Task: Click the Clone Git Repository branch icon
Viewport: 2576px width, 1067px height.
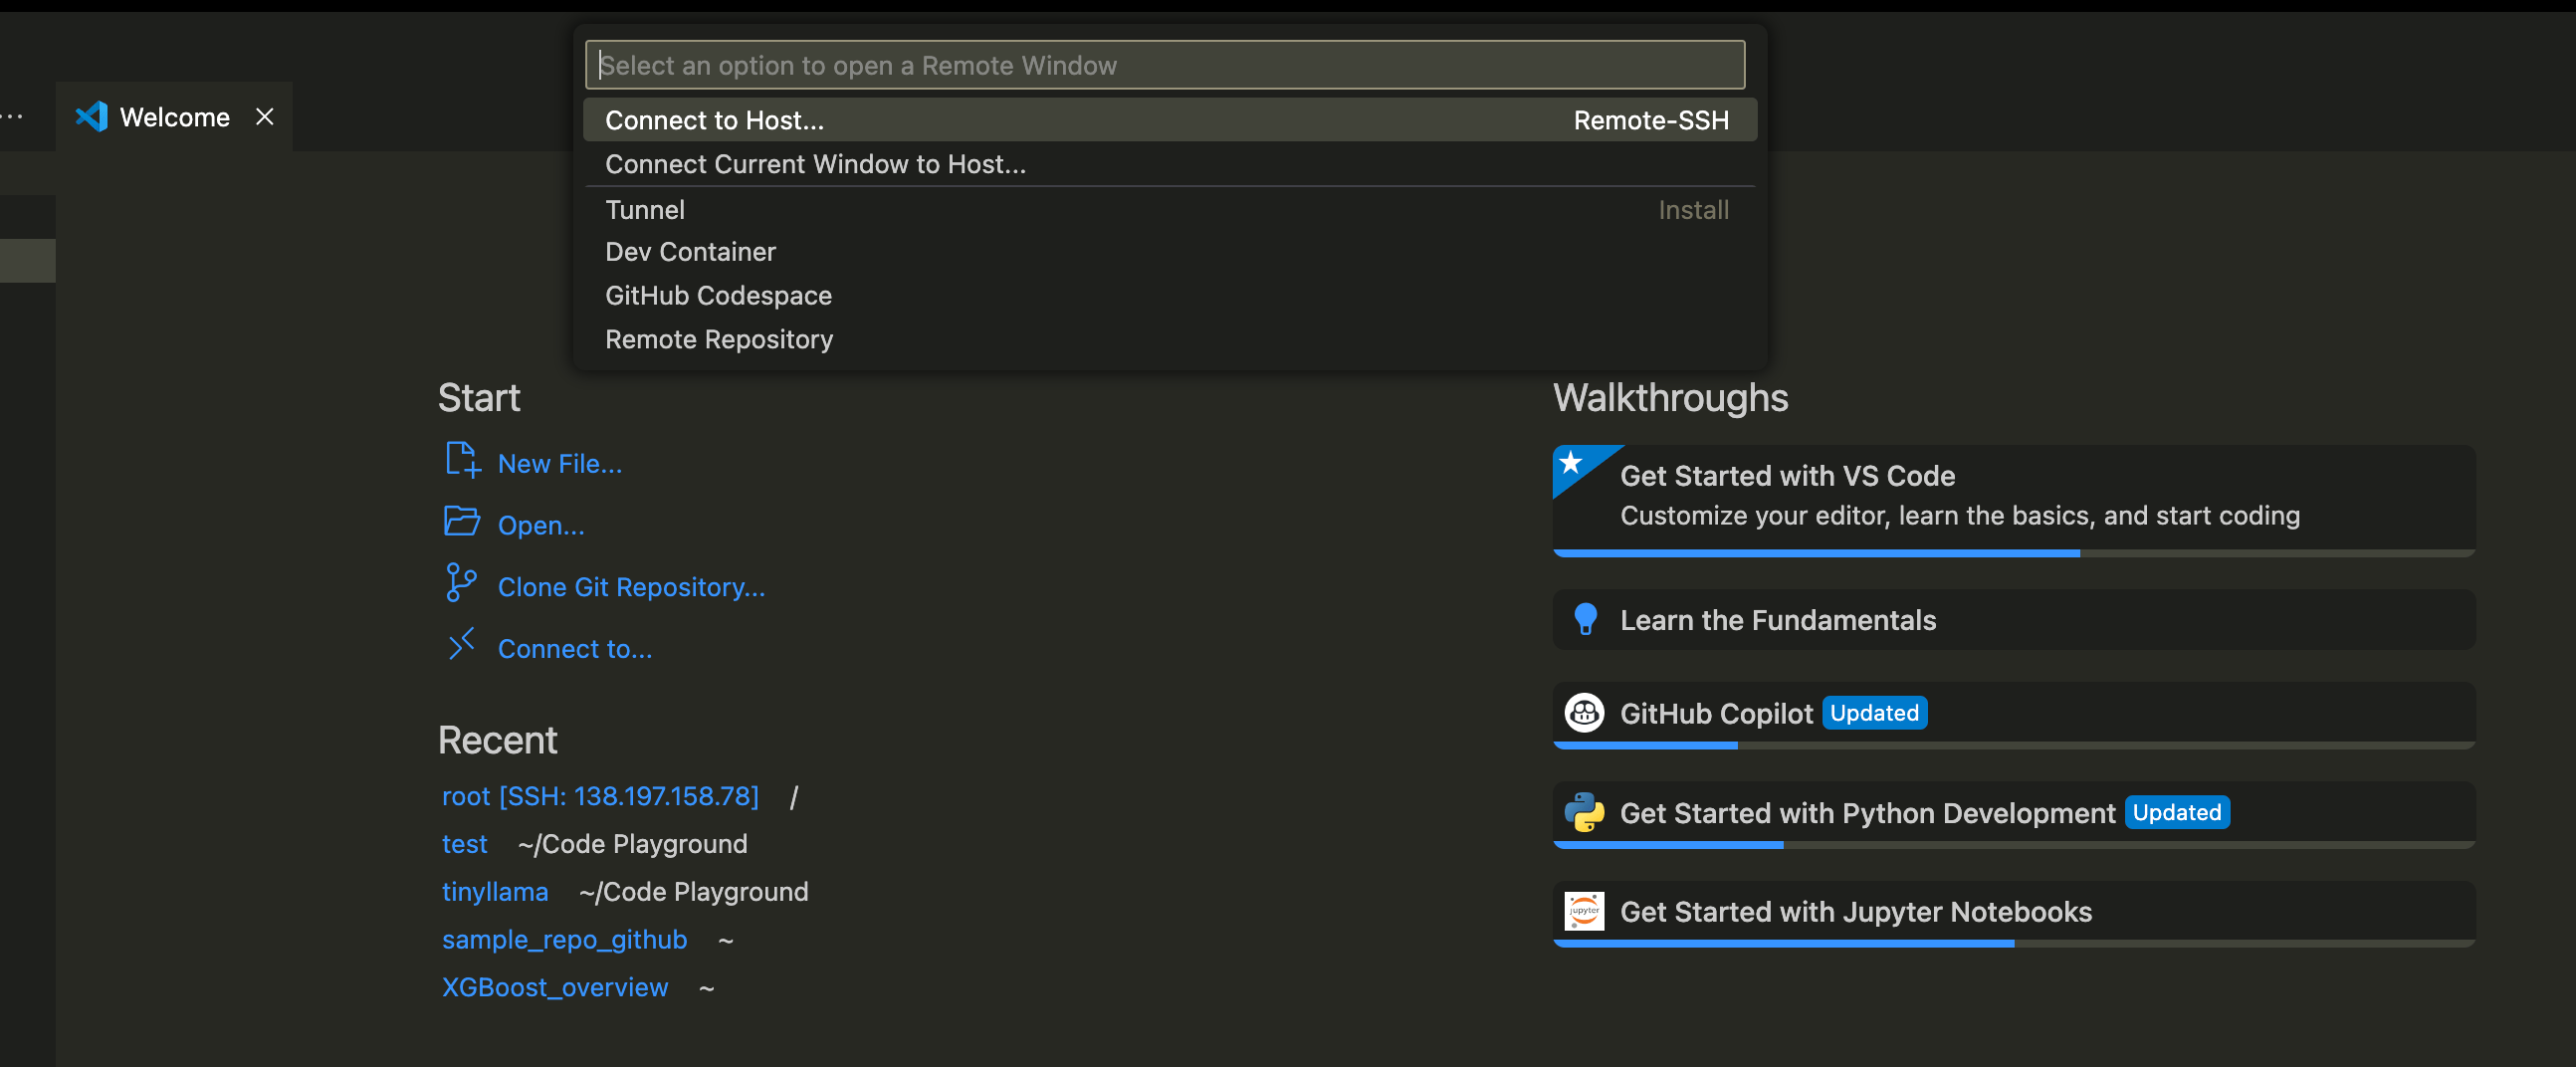Action: pyautogui.click(x=461, y=583)
